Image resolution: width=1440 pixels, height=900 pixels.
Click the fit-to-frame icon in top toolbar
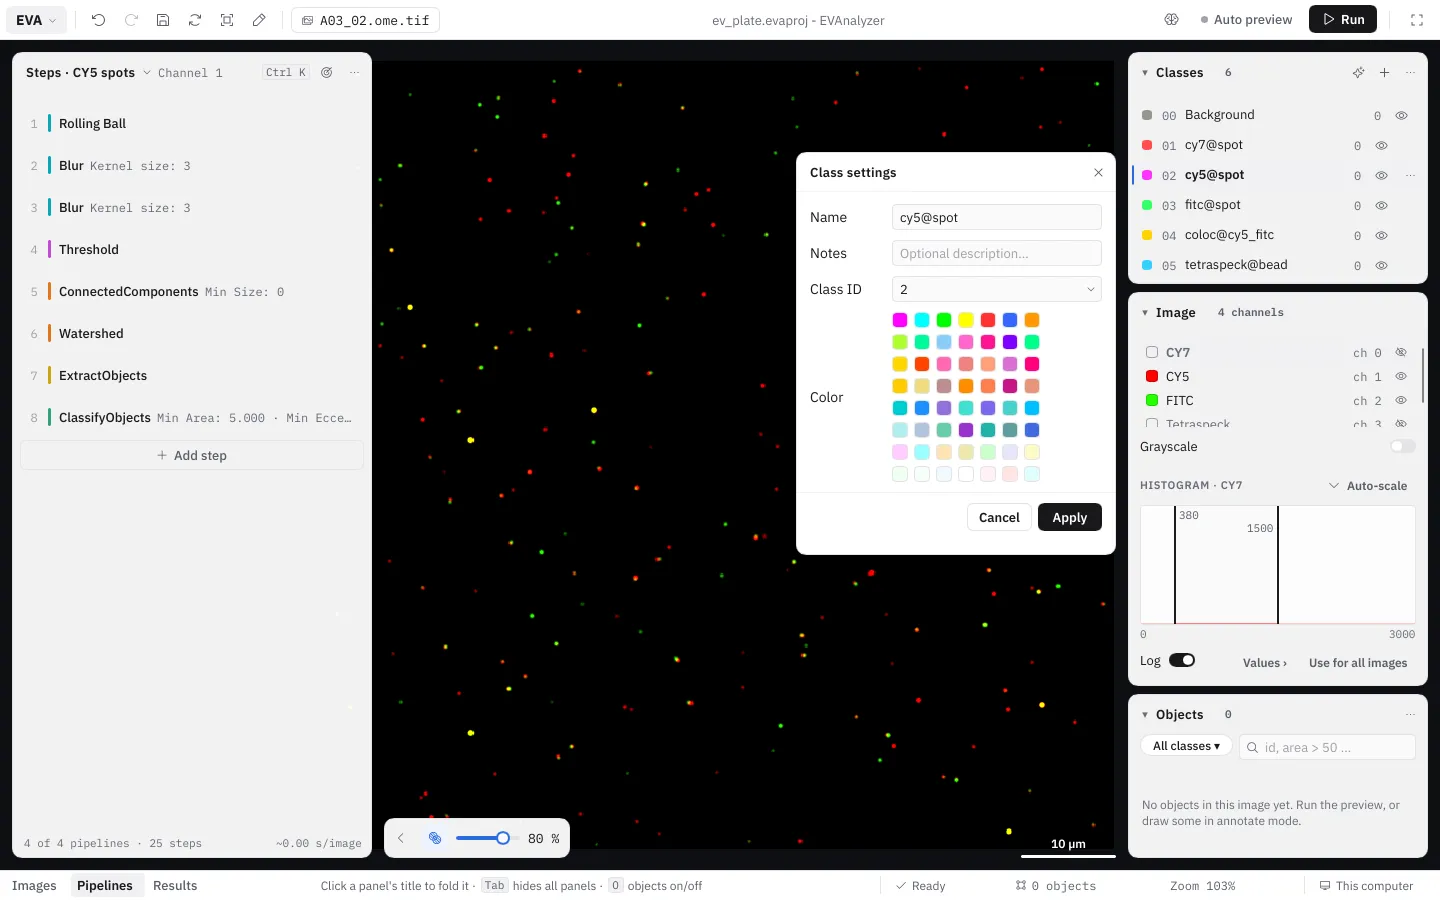pyautogui.click(x=227, y=20)
